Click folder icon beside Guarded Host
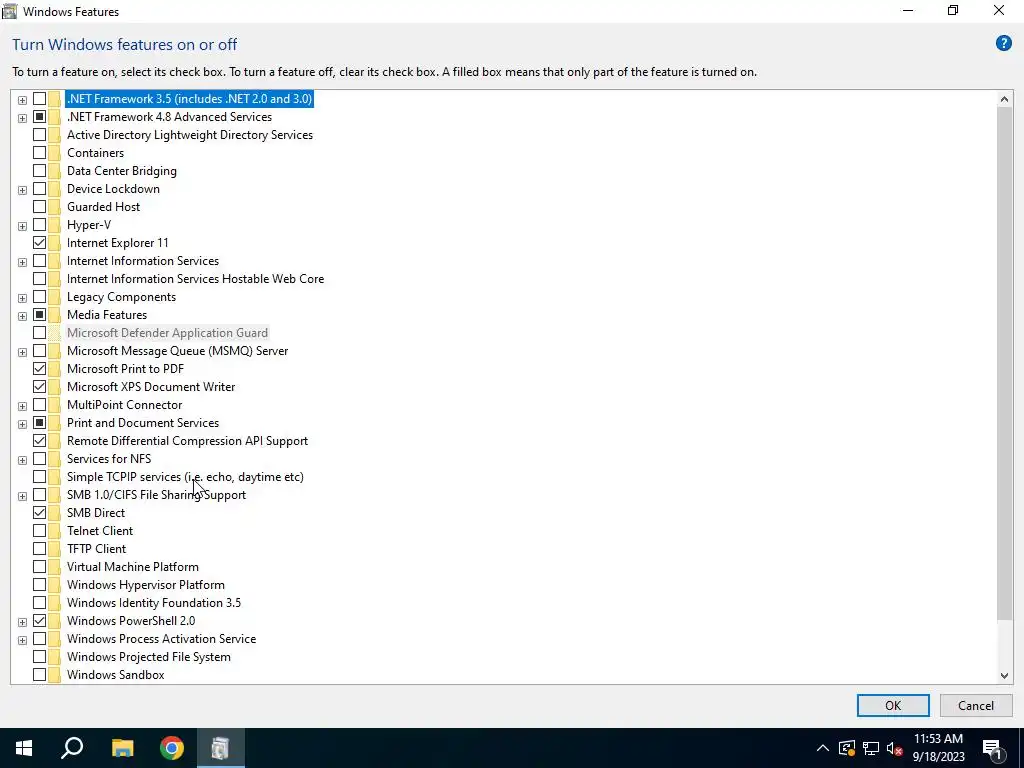This screenshot has height=768, width=1024. coord(54,207)
